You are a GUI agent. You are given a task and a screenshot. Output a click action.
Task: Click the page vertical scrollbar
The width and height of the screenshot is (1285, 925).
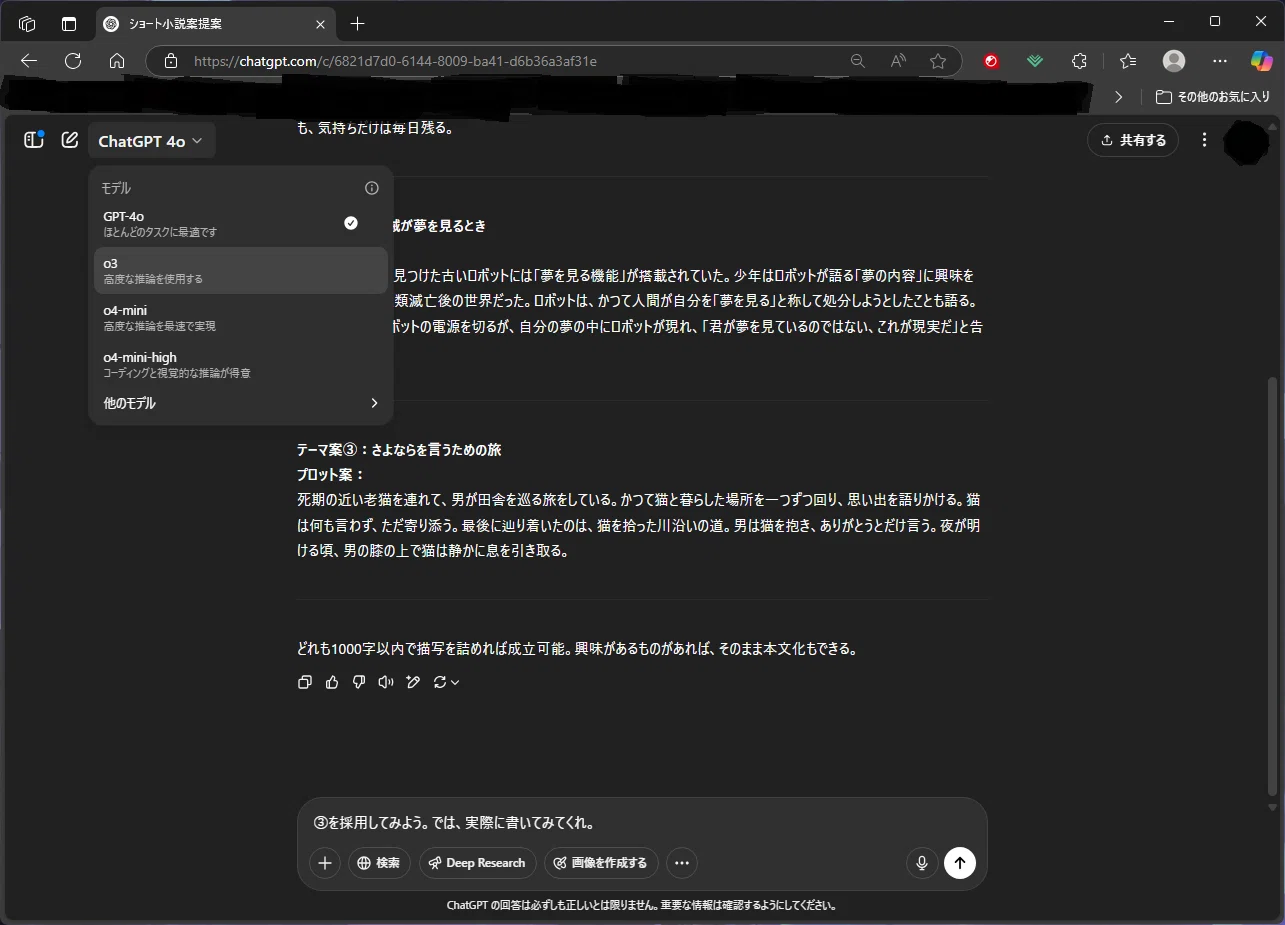1272,585
